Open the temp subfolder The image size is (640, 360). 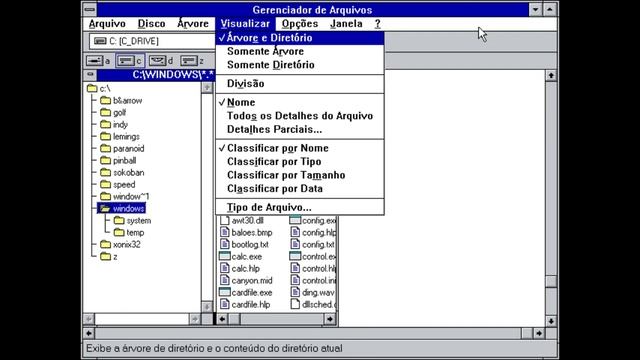(129, 233)
